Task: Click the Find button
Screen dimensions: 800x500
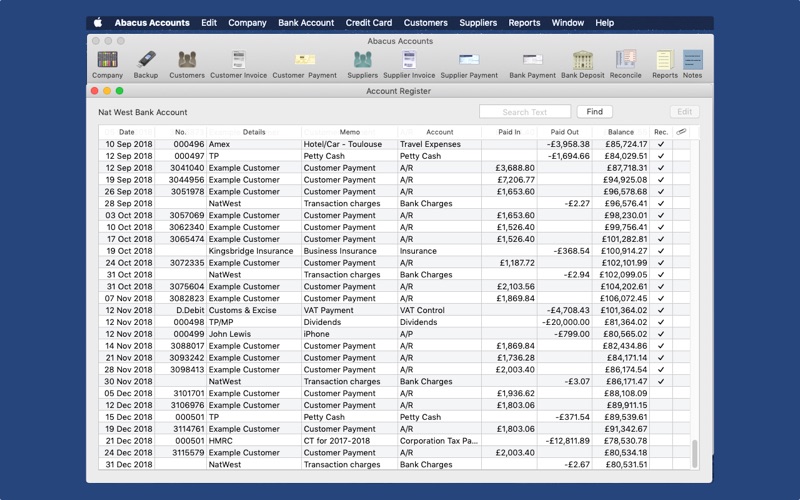Action: (594, 112)
